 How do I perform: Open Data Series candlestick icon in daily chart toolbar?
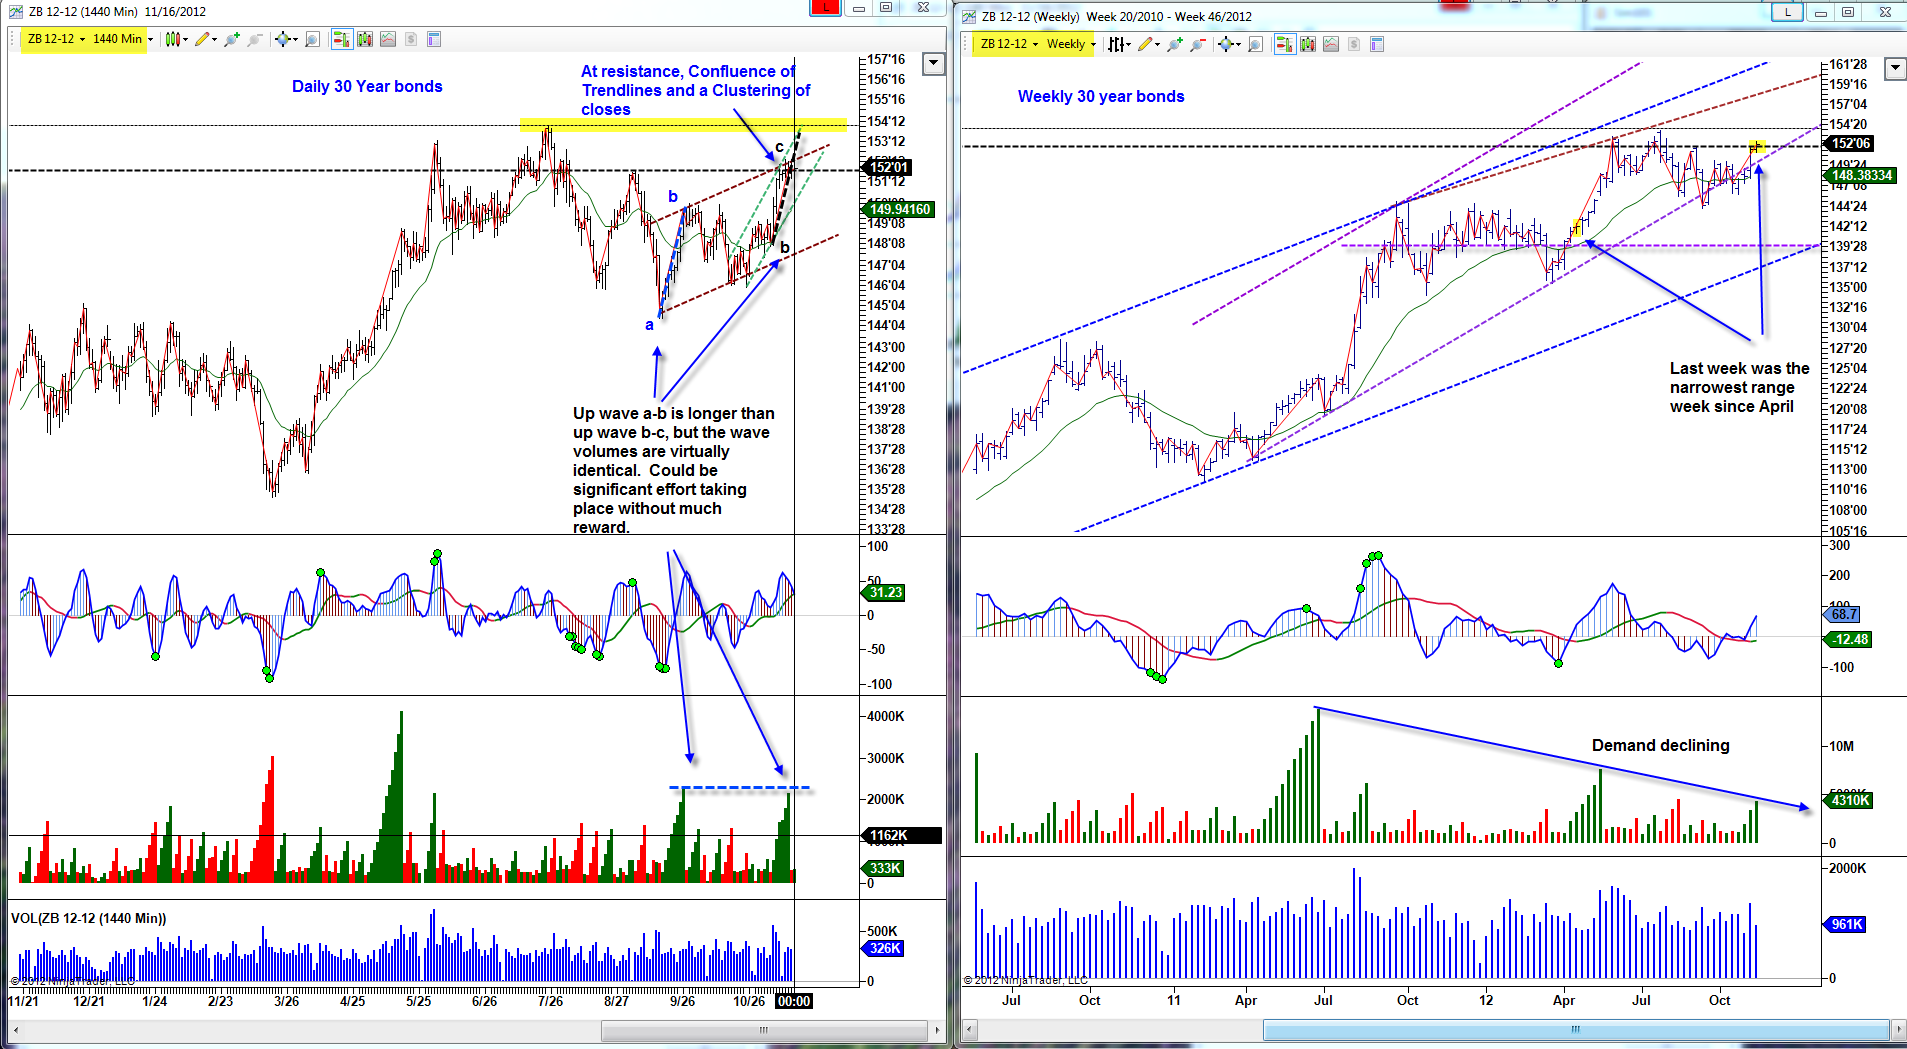tap(365, 39)
